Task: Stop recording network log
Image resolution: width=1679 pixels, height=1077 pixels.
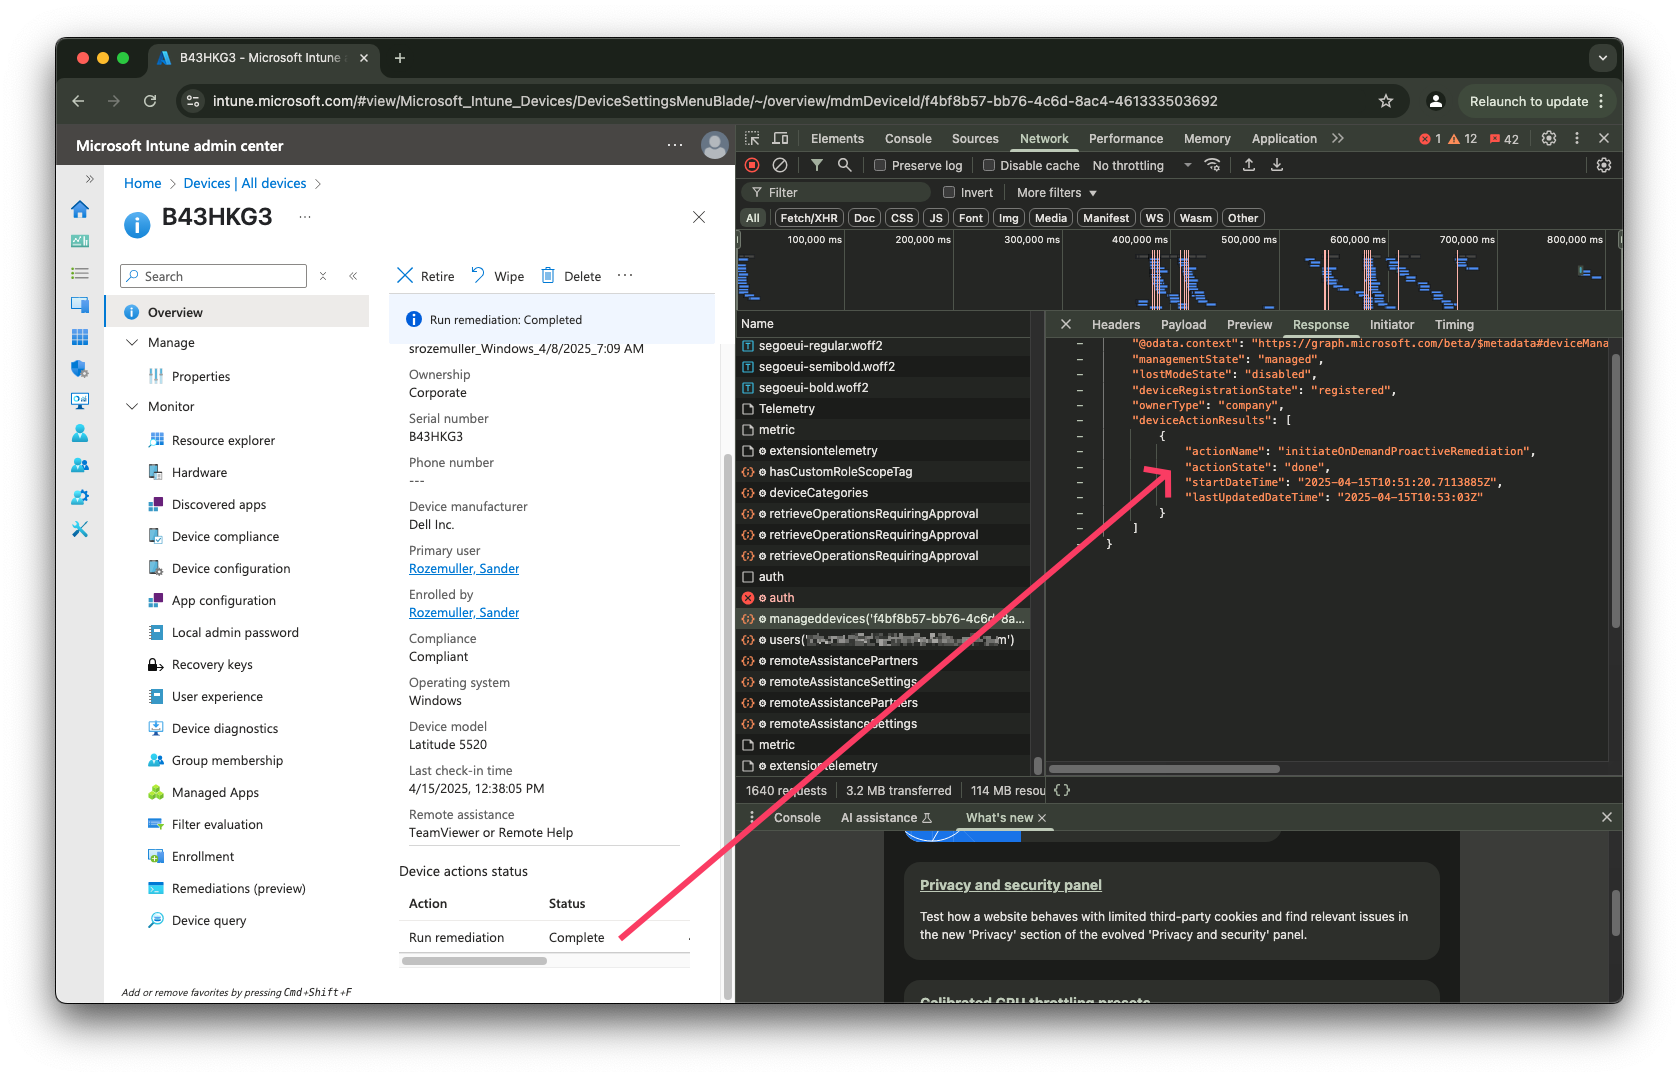Action: click(x=752, y=165)
